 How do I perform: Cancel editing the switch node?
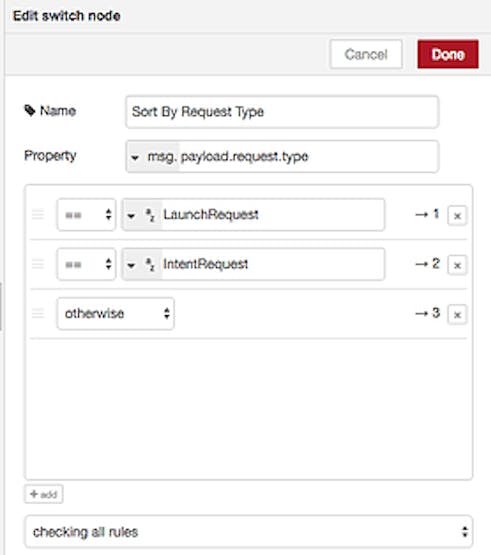coord(366,54)
